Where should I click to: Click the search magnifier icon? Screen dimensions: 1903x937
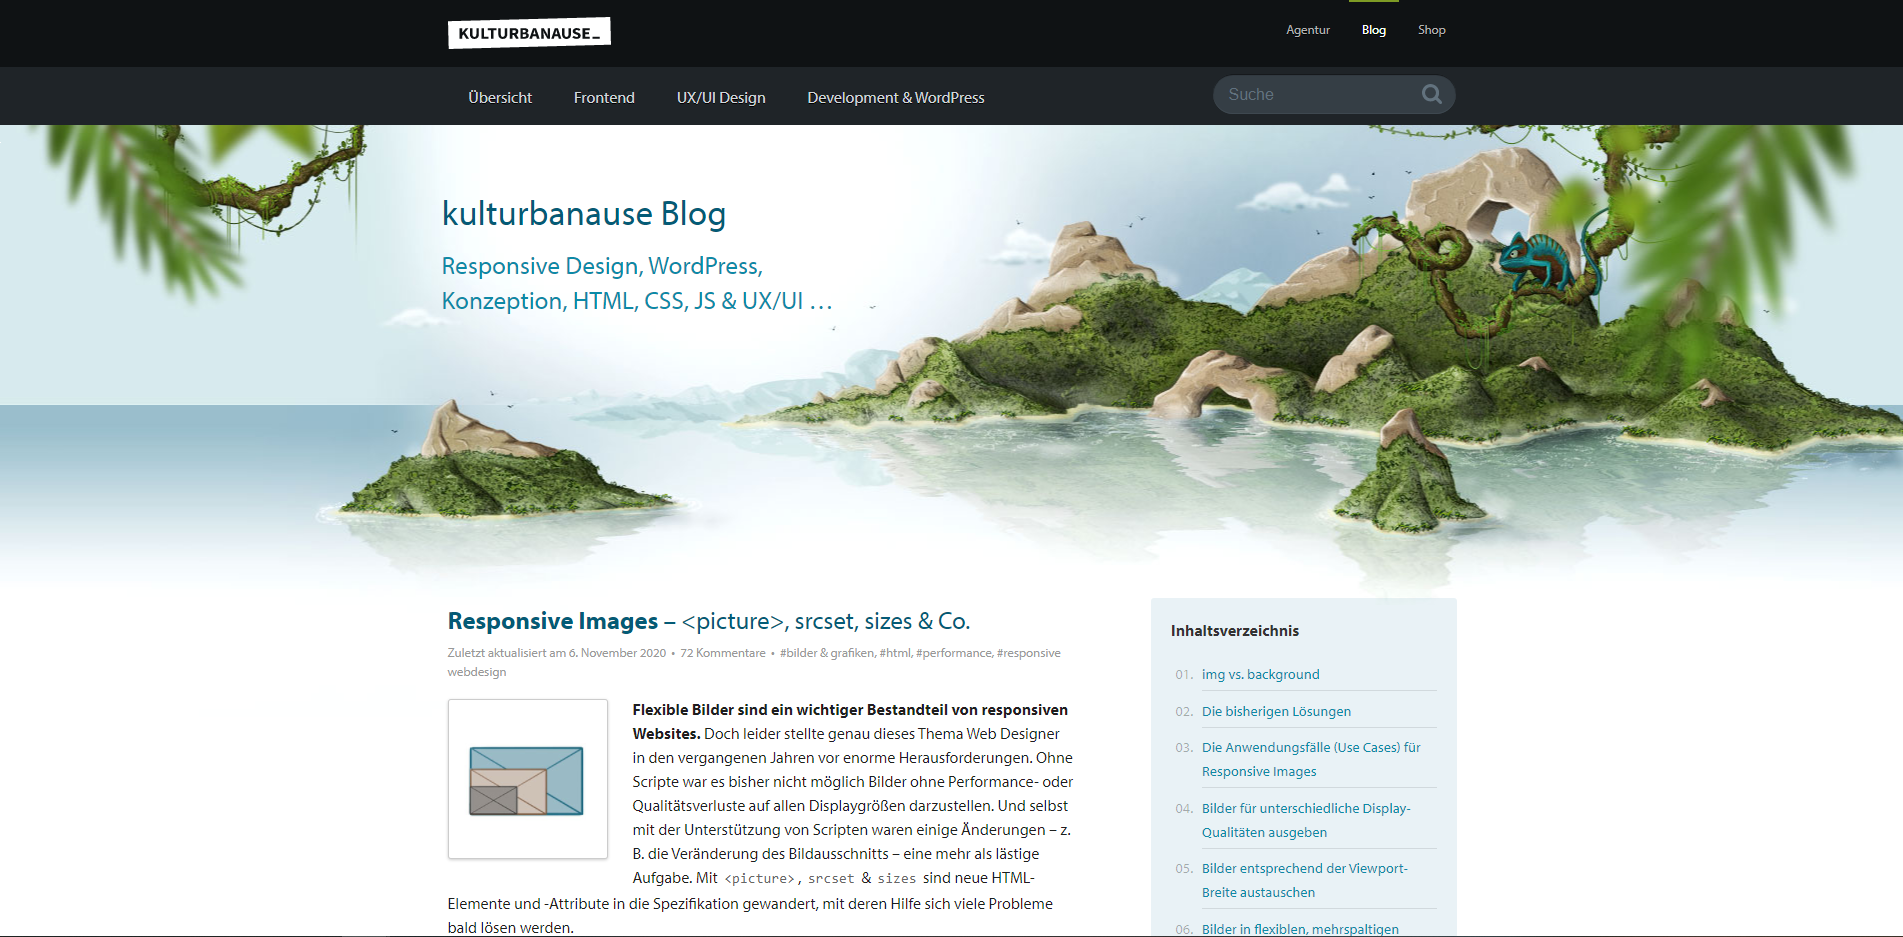pos(1431,94)
